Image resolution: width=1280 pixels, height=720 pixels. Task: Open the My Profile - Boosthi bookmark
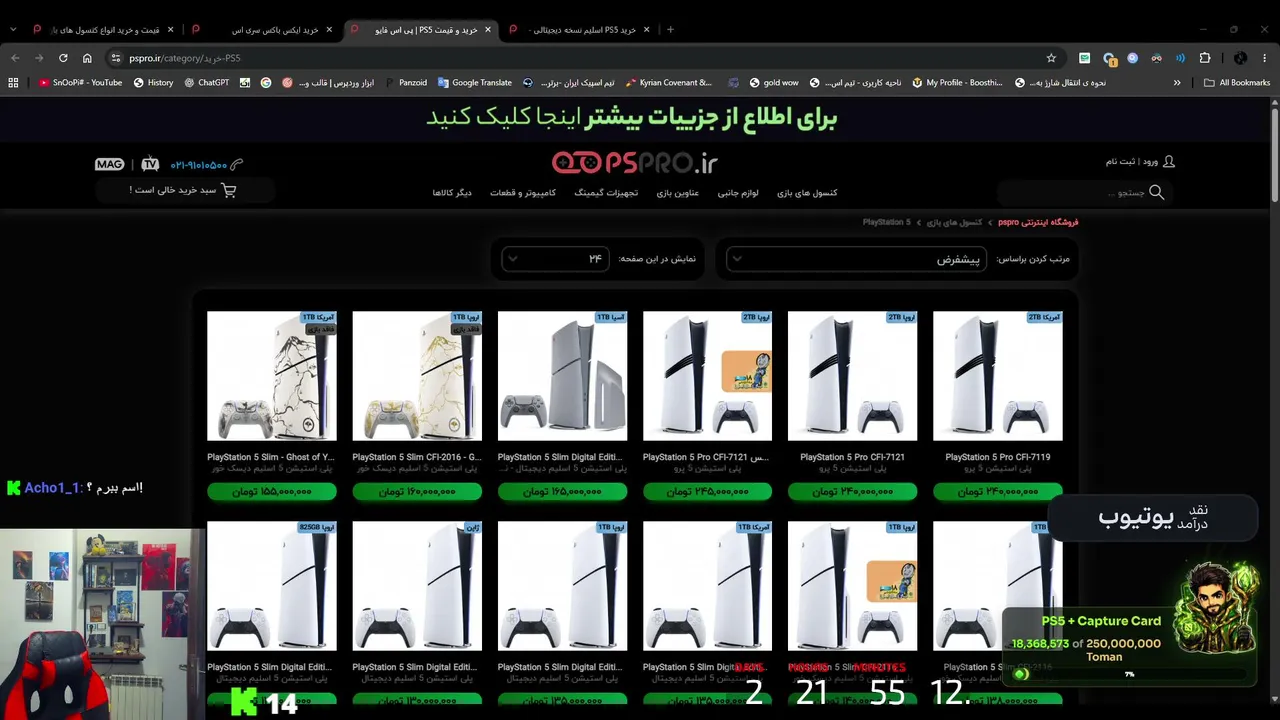coord(957,83)
